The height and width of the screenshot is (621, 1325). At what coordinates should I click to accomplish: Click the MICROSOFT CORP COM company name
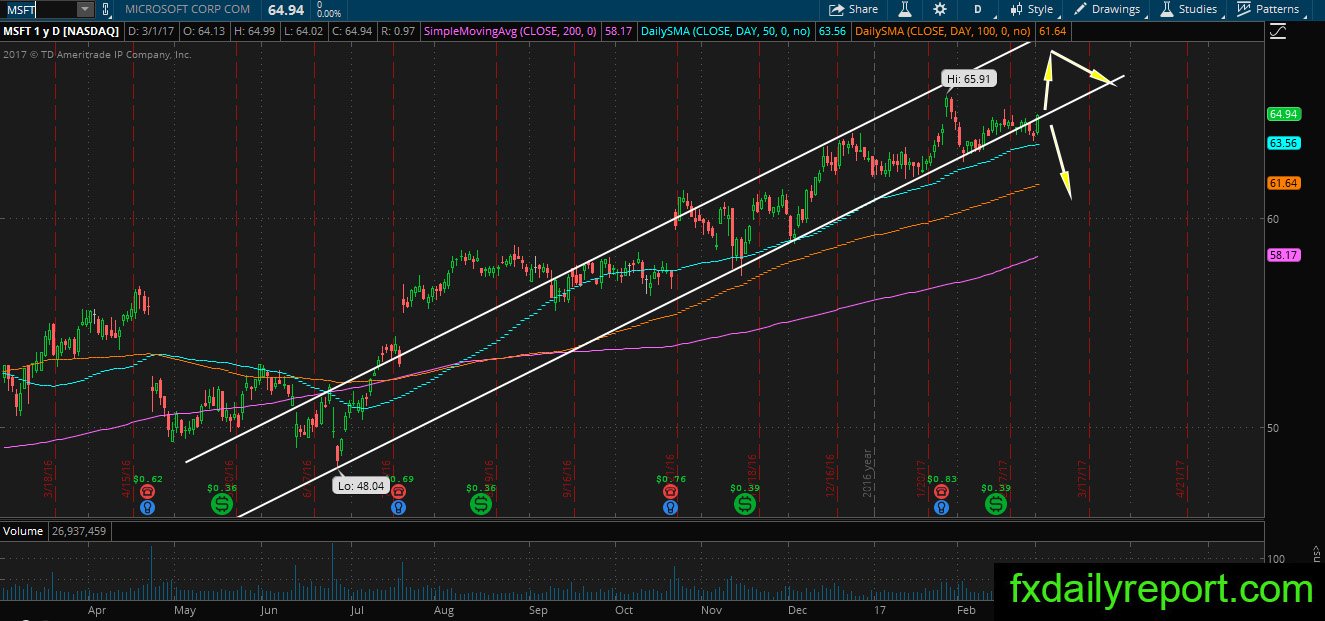pyautogui.click(x=188, y=10)
